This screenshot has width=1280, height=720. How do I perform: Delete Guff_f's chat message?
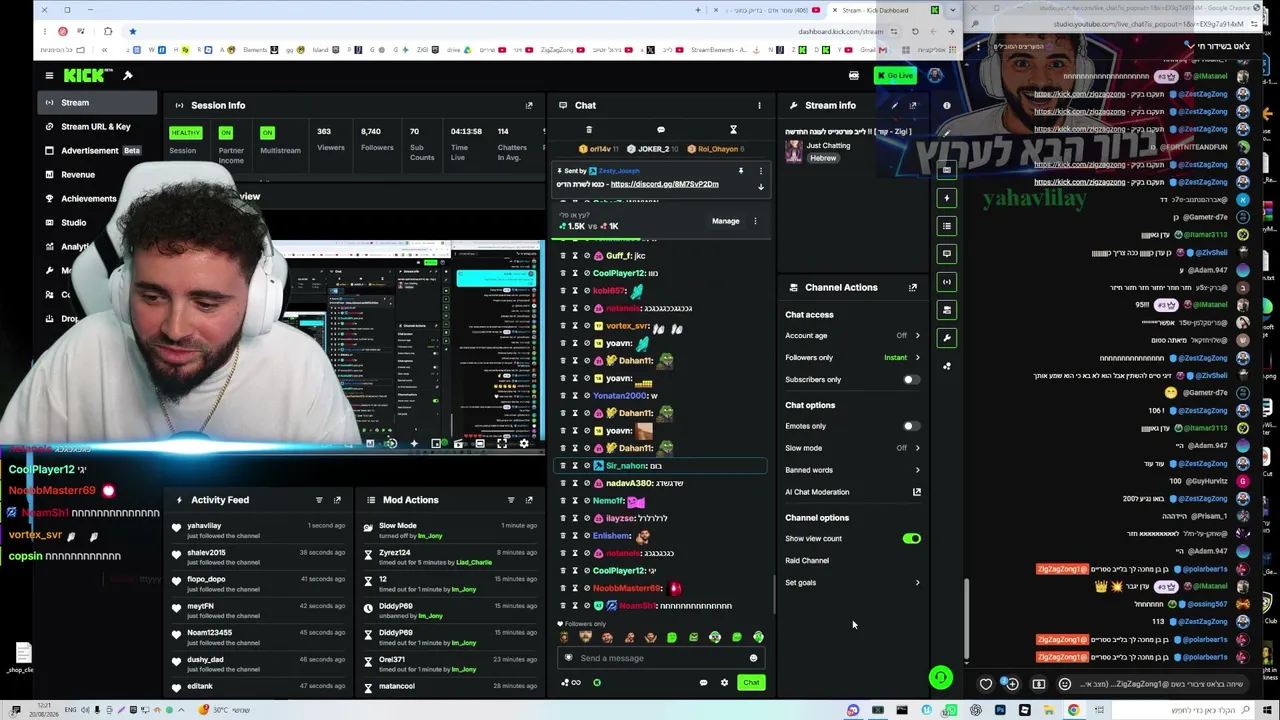562,256
